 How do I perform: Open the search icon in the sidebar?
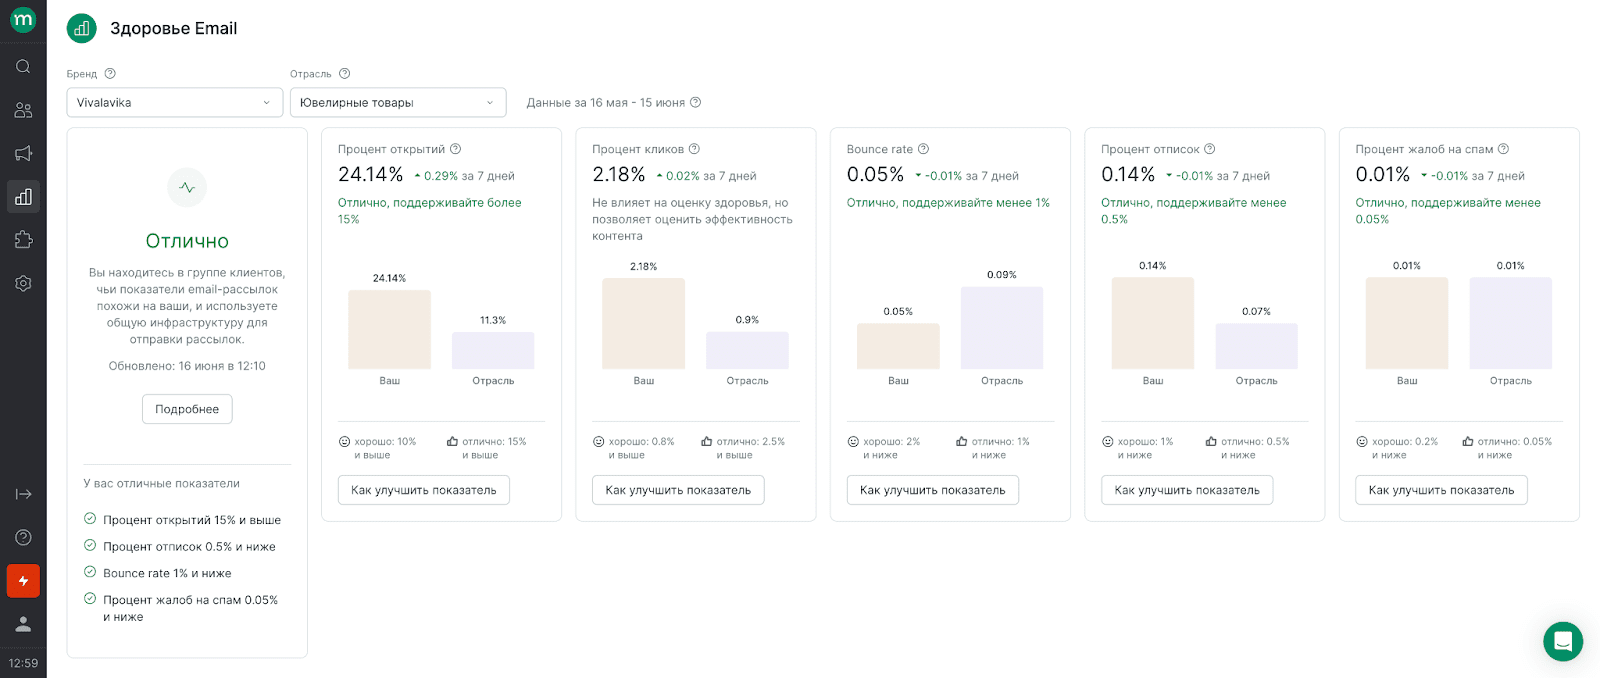pyautogui.click(x=23, y=66)
